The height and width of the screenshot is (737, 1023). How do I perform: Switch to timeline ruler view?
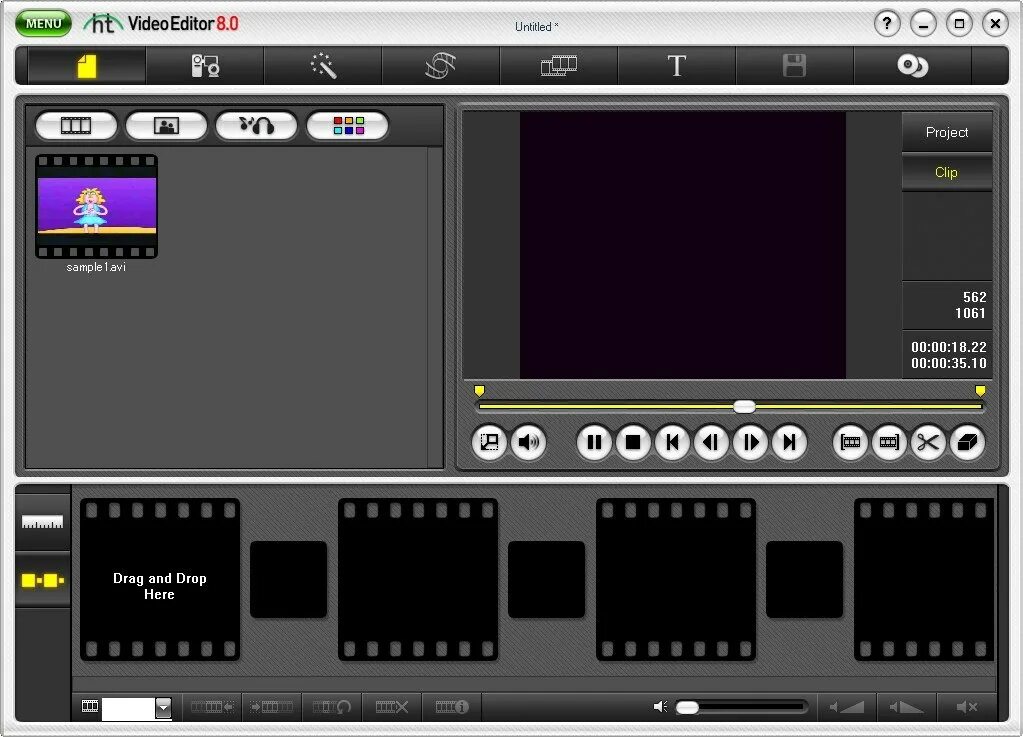42,522
